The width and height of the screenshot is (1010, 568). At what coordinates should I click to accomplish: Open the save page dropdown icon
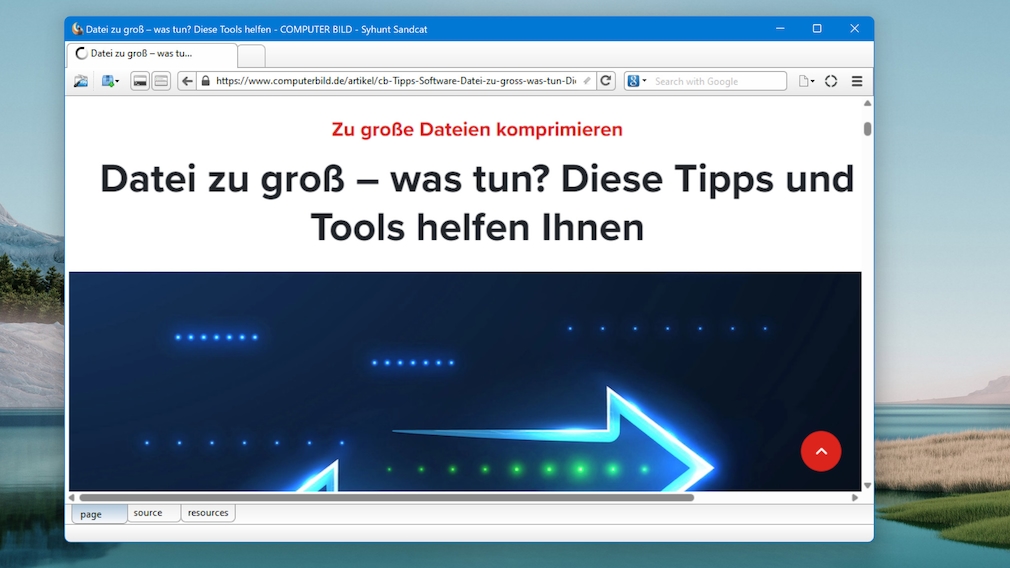pyautogui.click(x=110, y=81)
